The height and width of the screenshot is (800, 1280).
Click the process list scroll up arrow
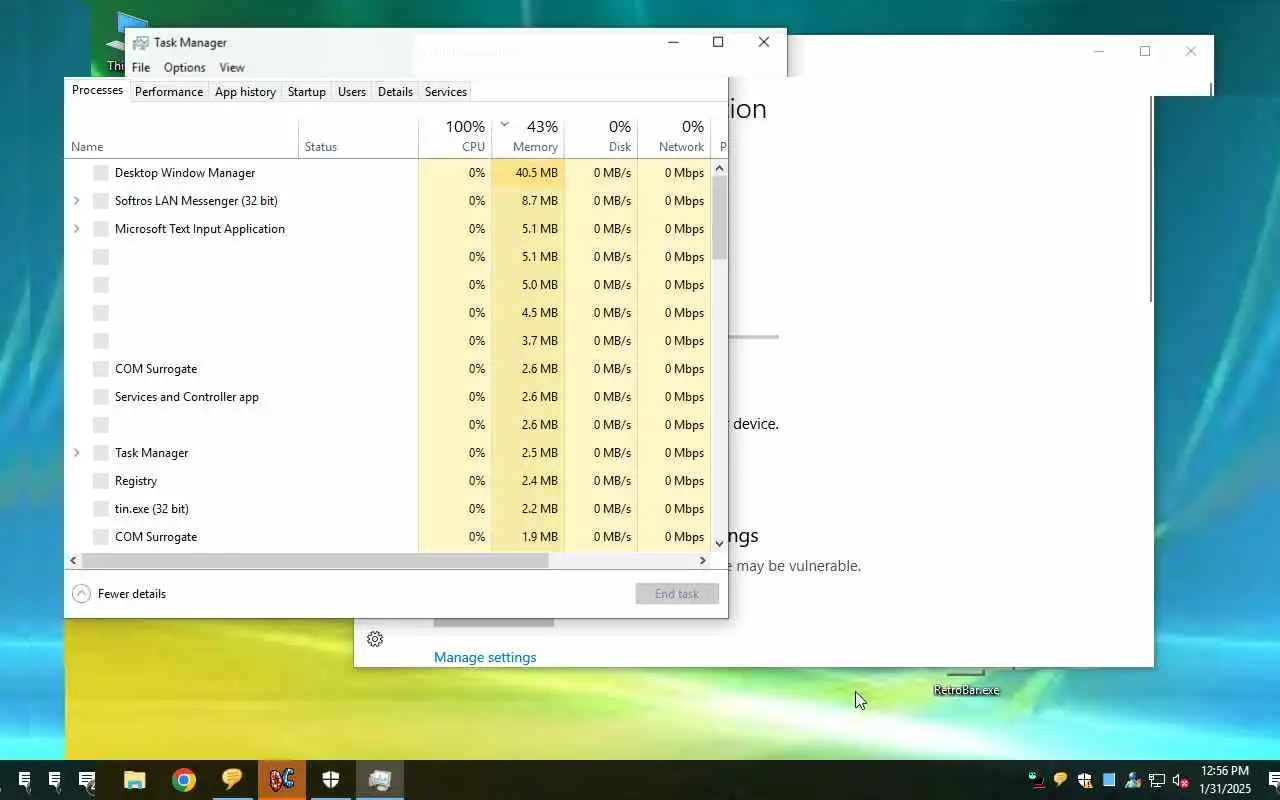pyautogui.click(x=719, y=168)
